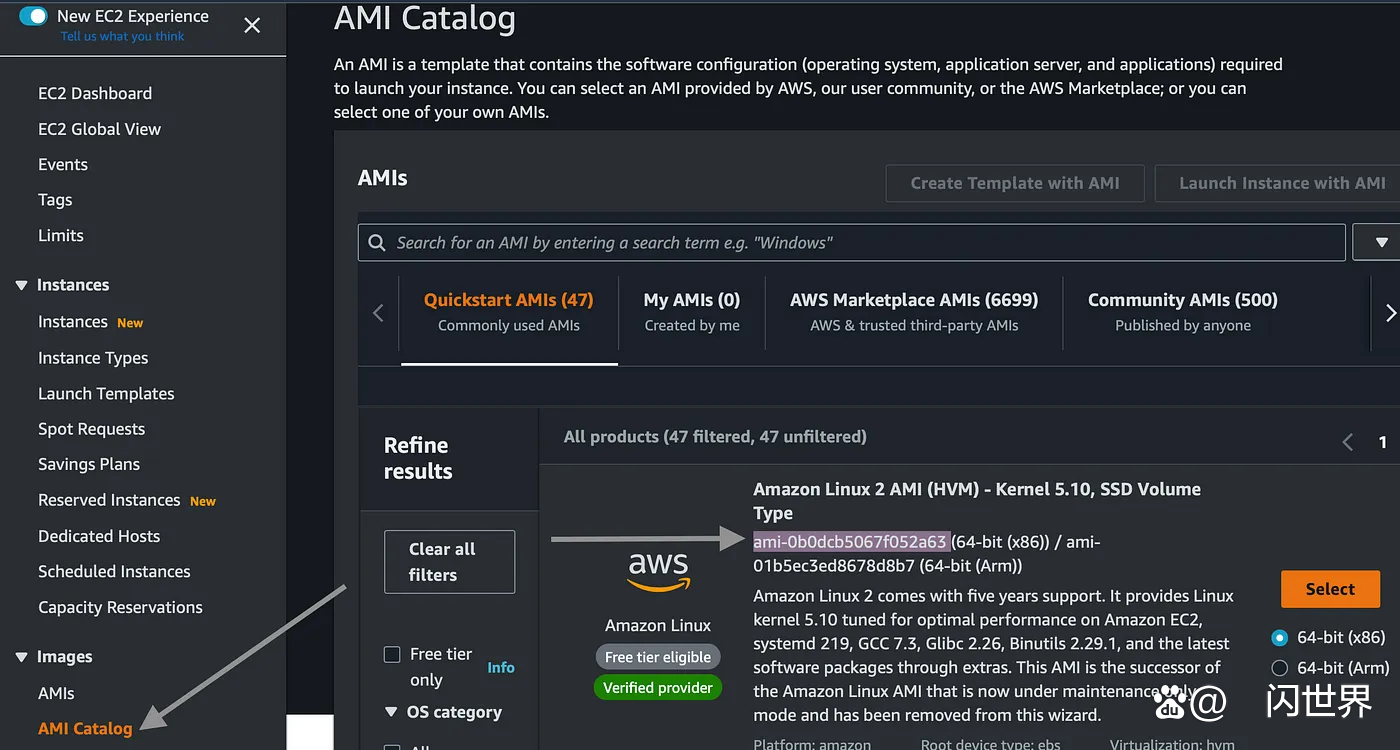Switch to AWS Marketplace AMIs tab
Viewport: 1400px width, 750px height.
coord(914,312)
